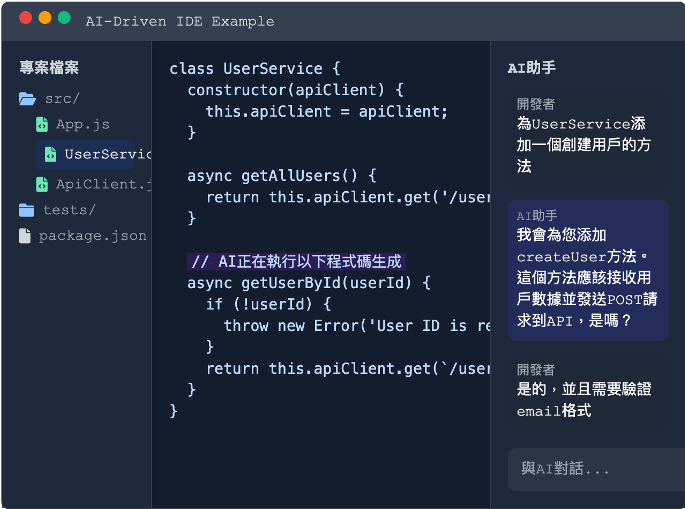Open package.json in the project files

coord(83,236)
